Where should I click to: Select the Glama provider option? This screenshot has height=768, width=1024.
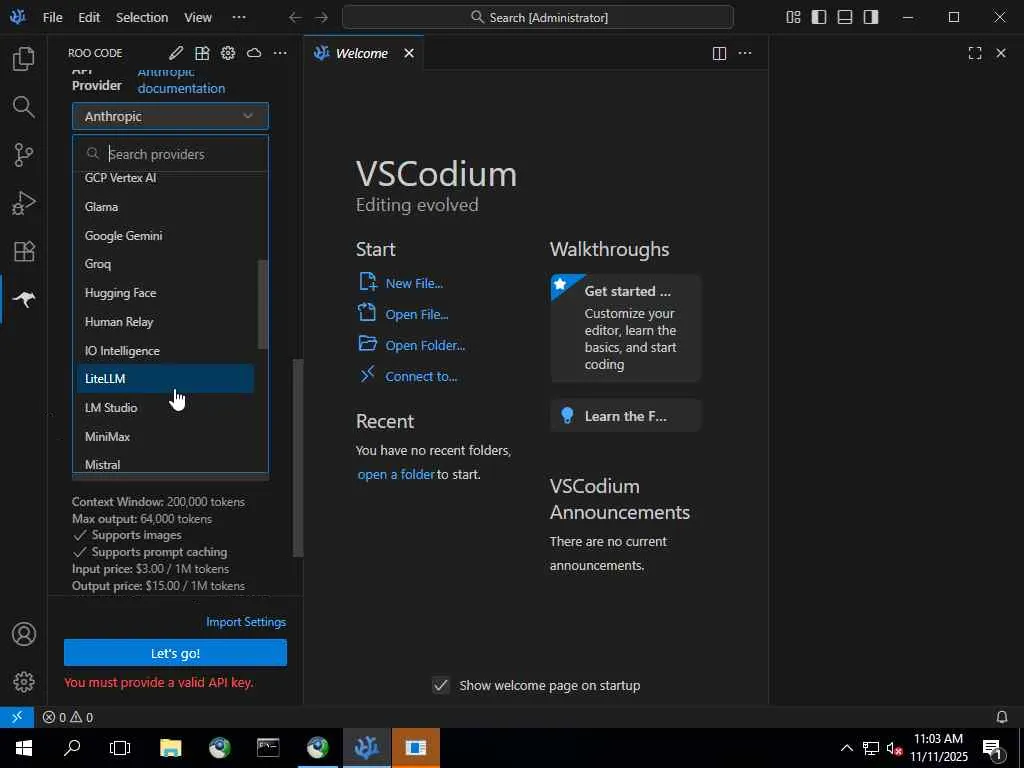(165, 206)
